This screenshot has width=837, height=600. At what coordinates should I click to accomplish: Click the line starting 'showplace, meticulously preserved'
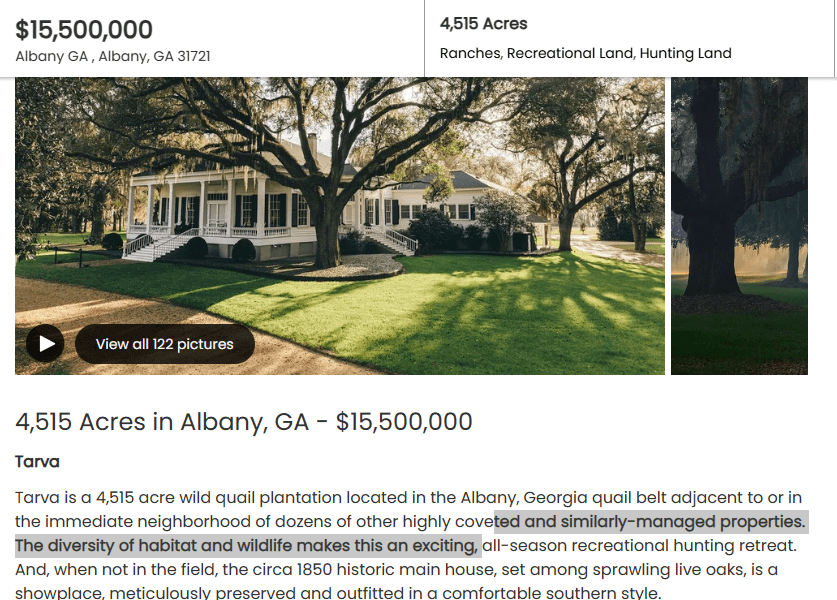(338, 593)
